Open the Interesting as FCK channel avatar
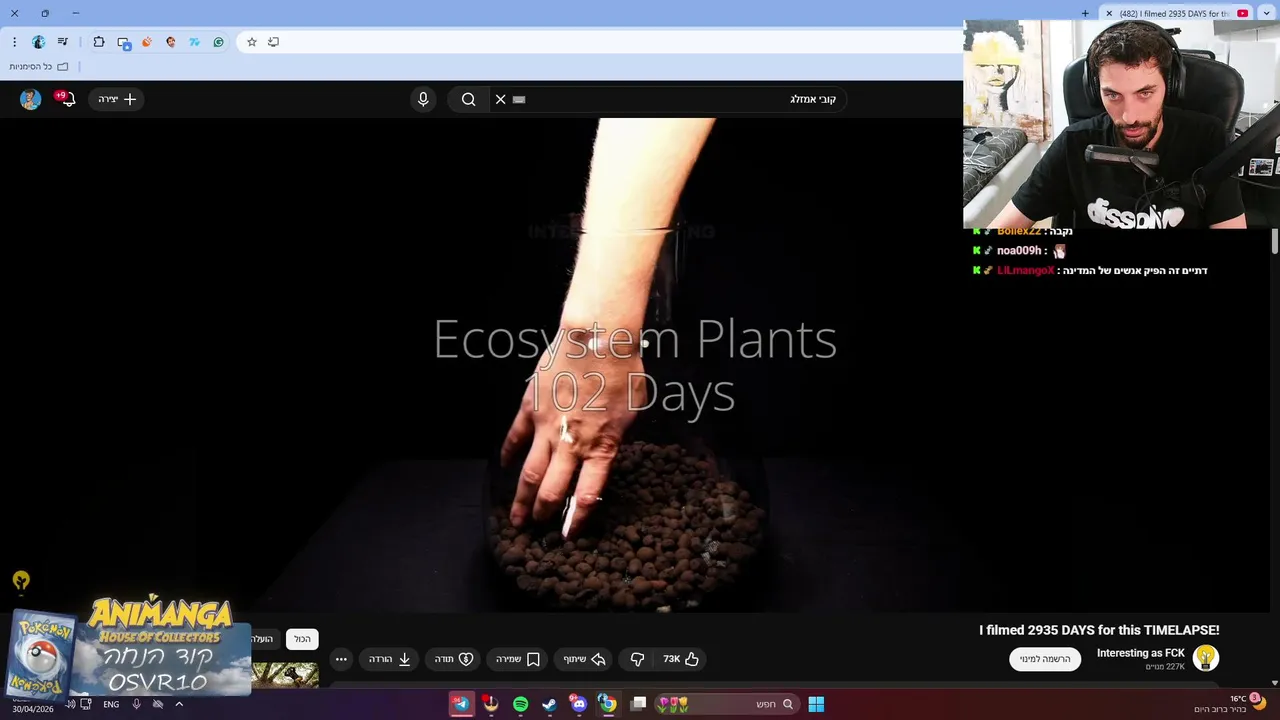The height and width of the screenshot is (720, 1280). [1206, 657]
